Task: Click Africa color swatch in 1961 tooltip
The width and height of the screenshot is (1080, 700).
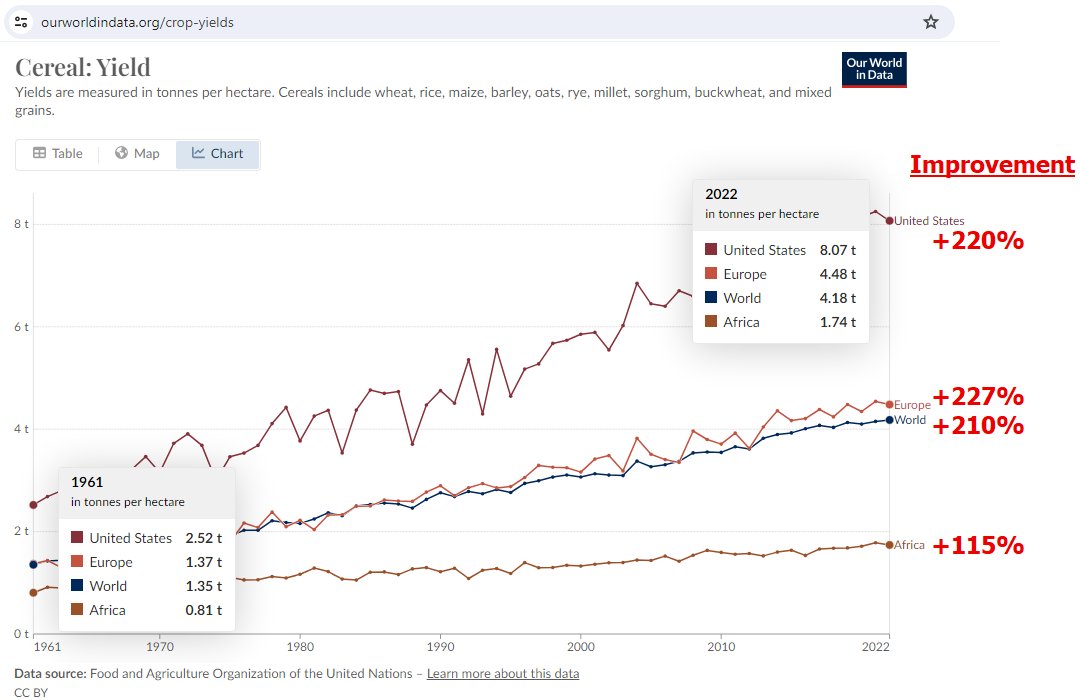Action: [x=76, y=610]
